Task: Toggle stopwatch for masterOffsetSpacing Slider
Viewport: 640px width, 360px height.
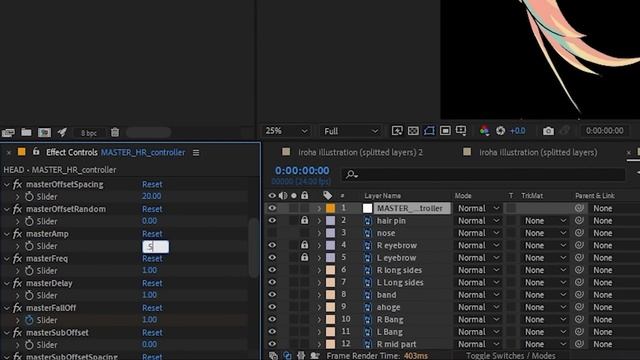Action: [29, 197]
